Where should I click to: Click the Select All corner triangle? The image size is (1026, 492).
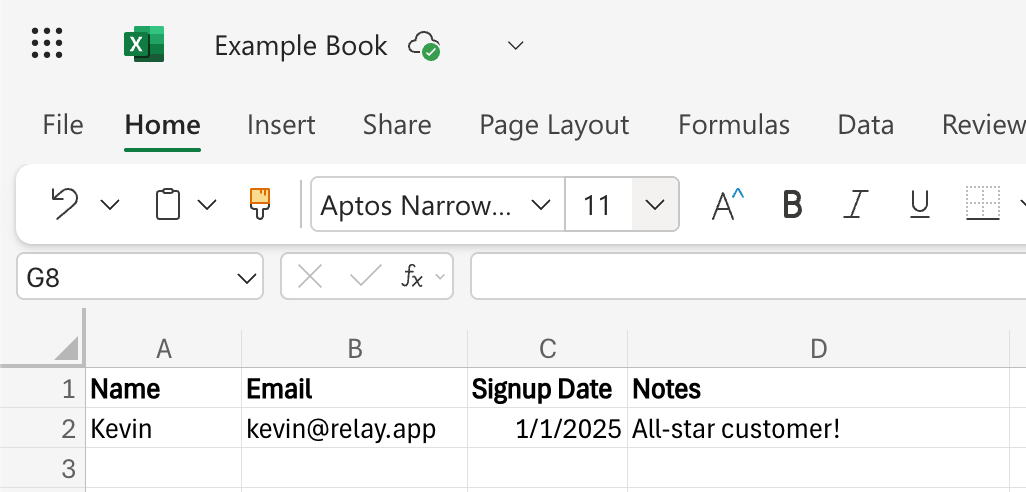tap(67, 348)
